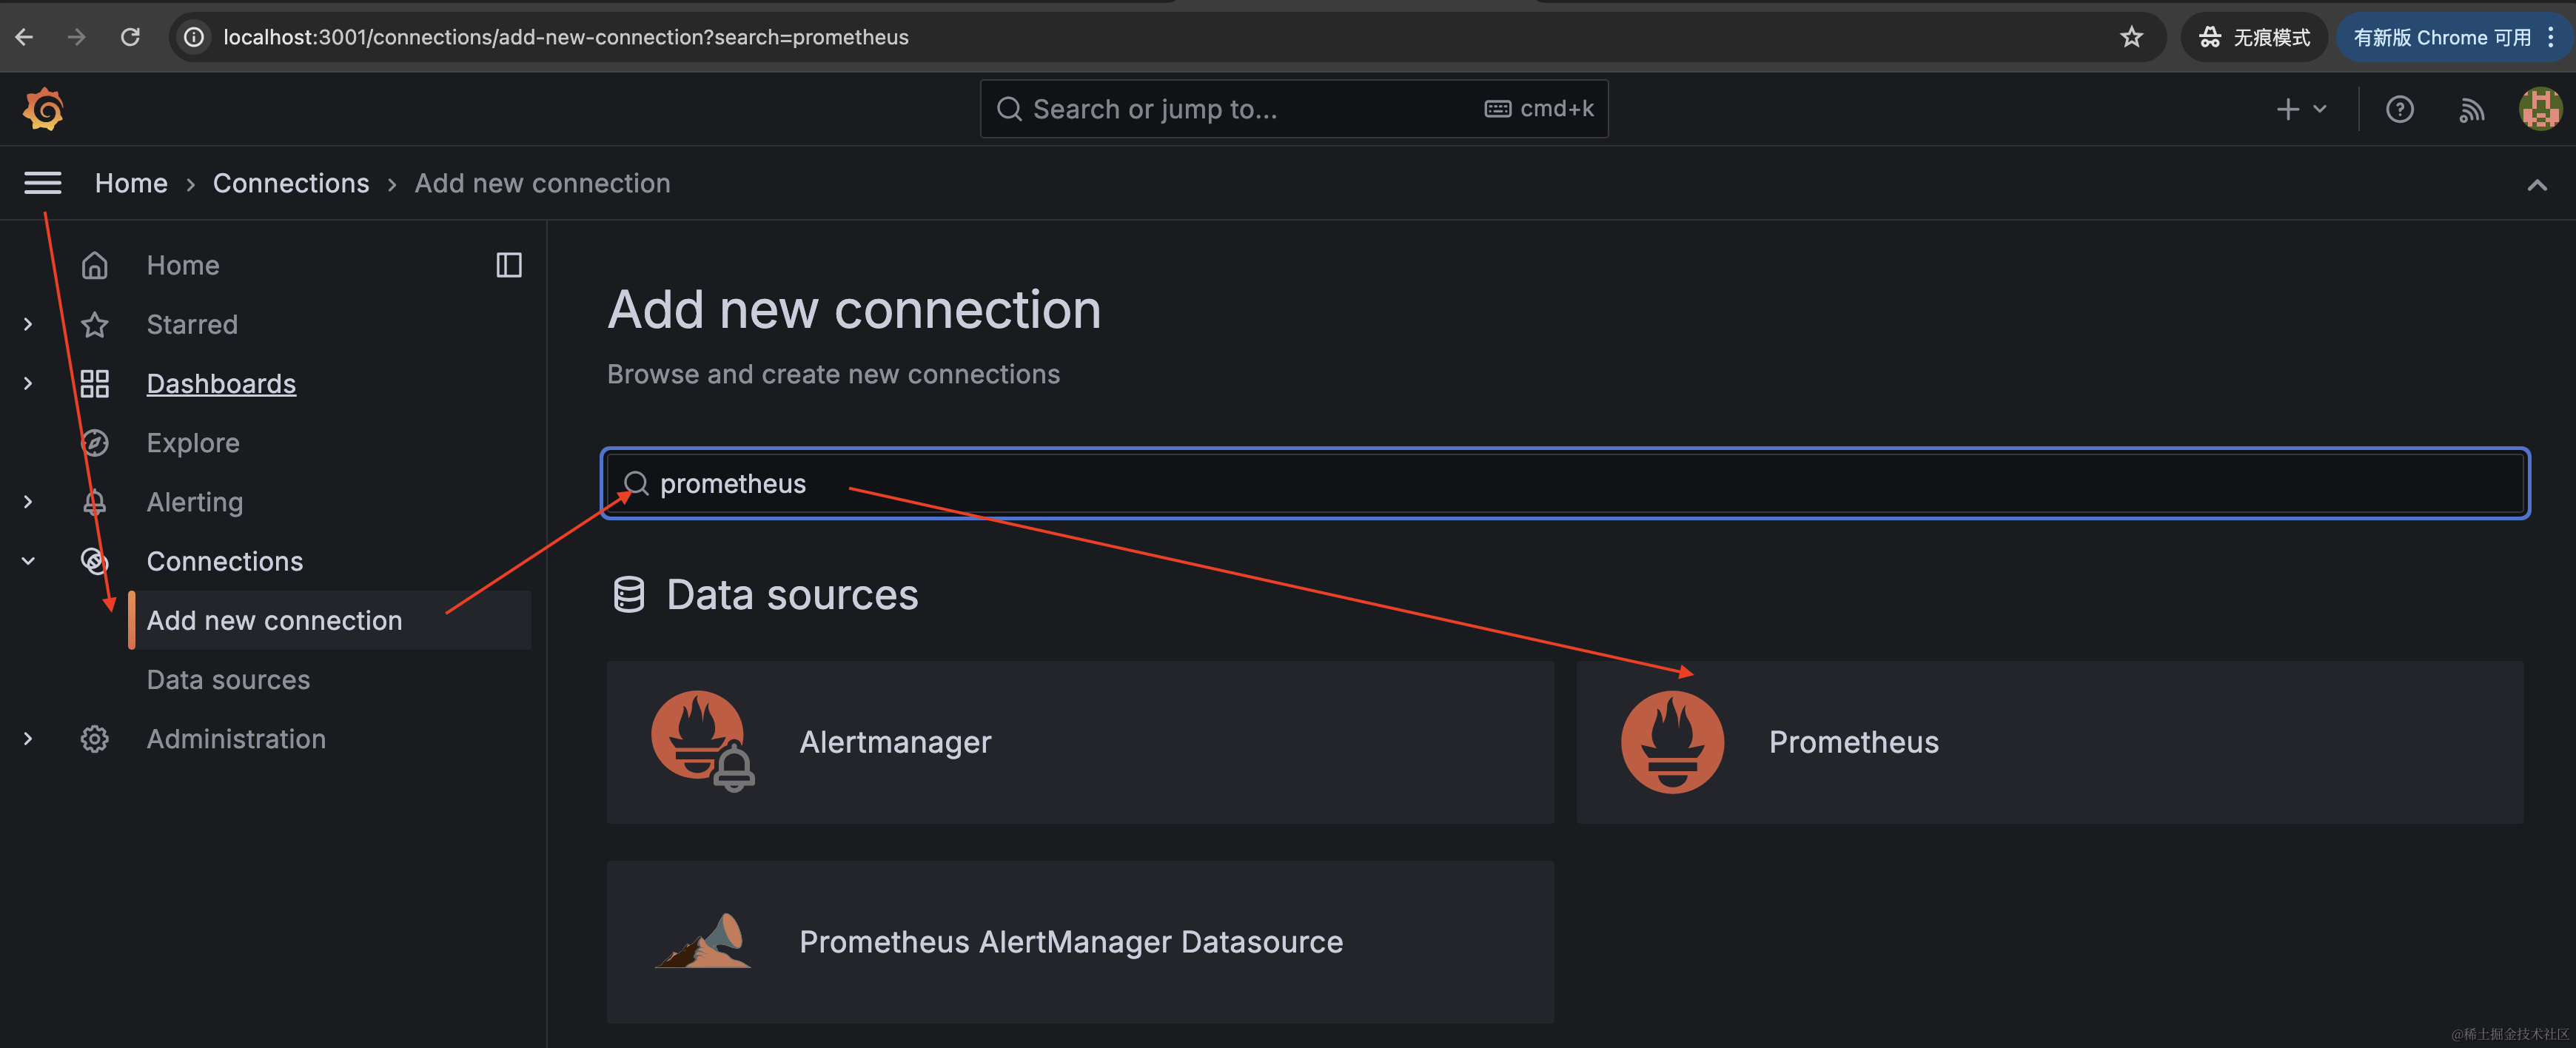Toggle the hamburger menu button
Viewport: 2576px width, 1048px height.
pos(42,183)
